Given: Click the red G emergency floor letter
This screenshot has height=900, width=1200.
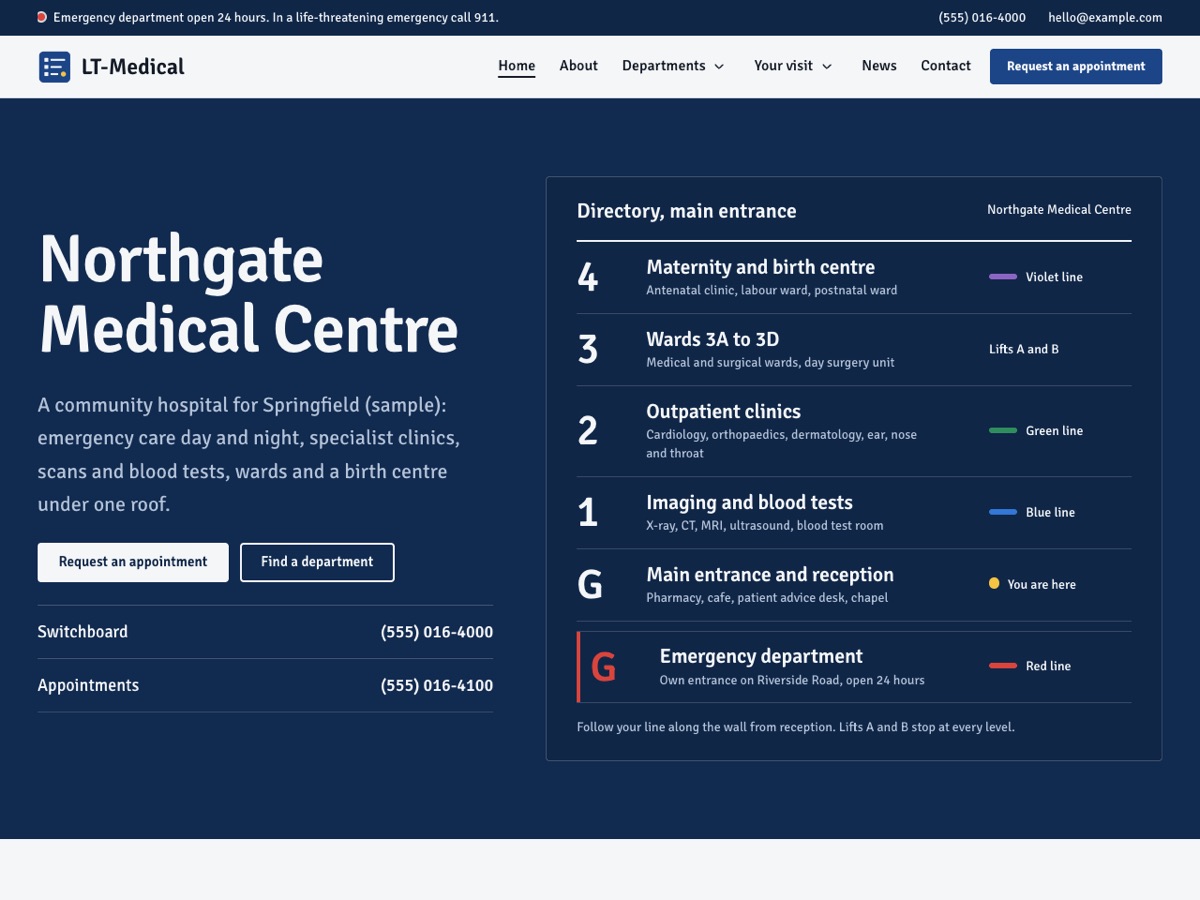Looking at the screenshot, I should click(603, 667).
